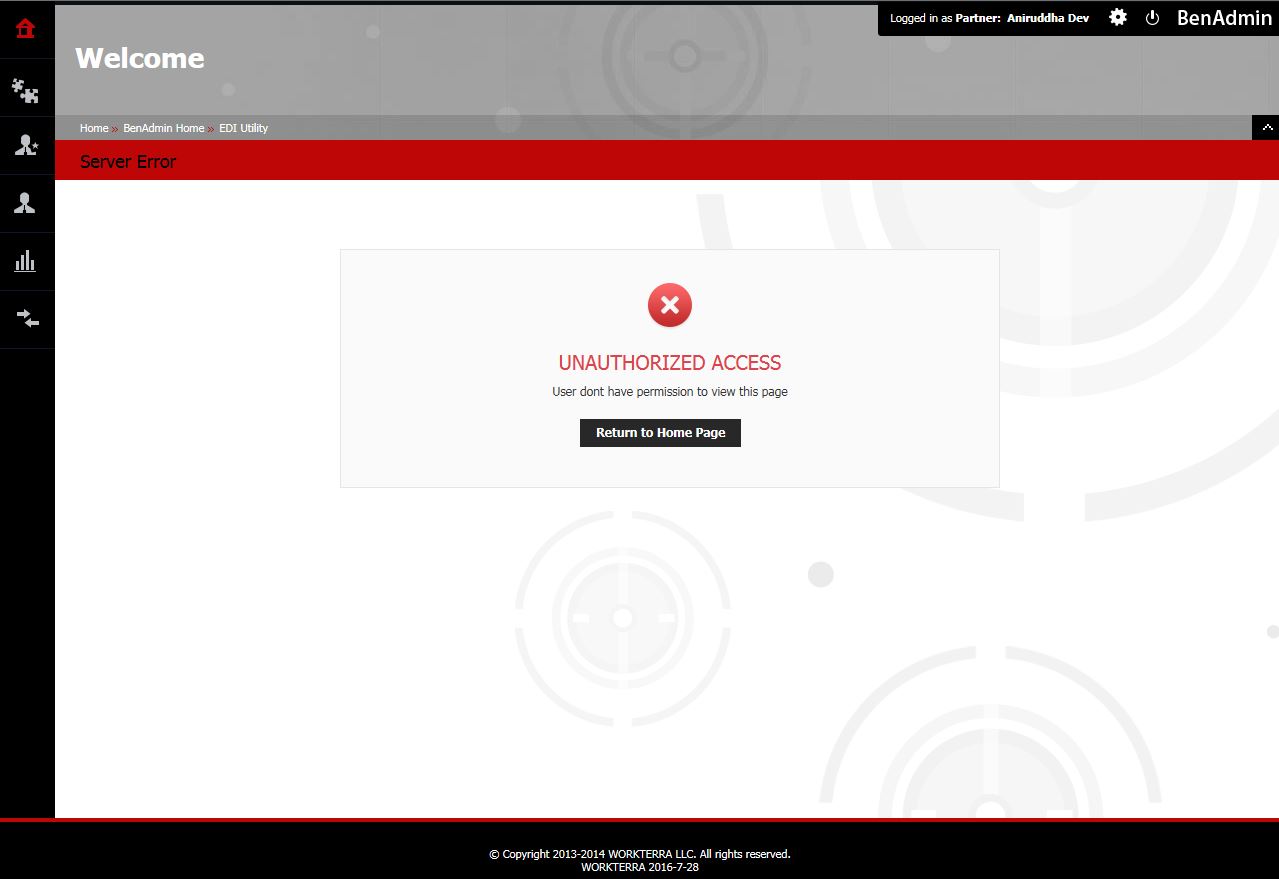Collapse the header with the up chevron

point(1267,128)
